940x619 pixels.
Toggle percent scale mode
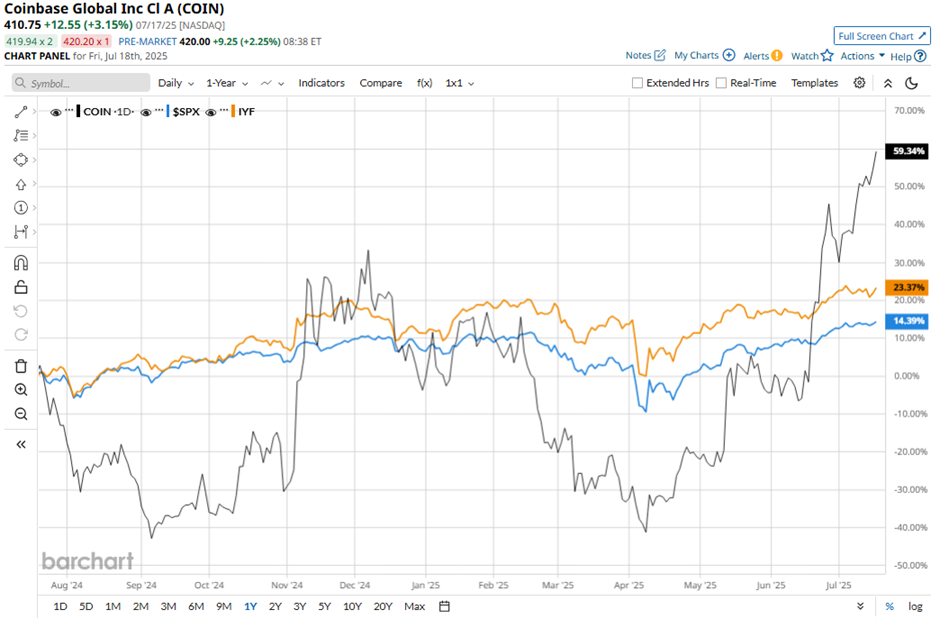click(890, 606)
